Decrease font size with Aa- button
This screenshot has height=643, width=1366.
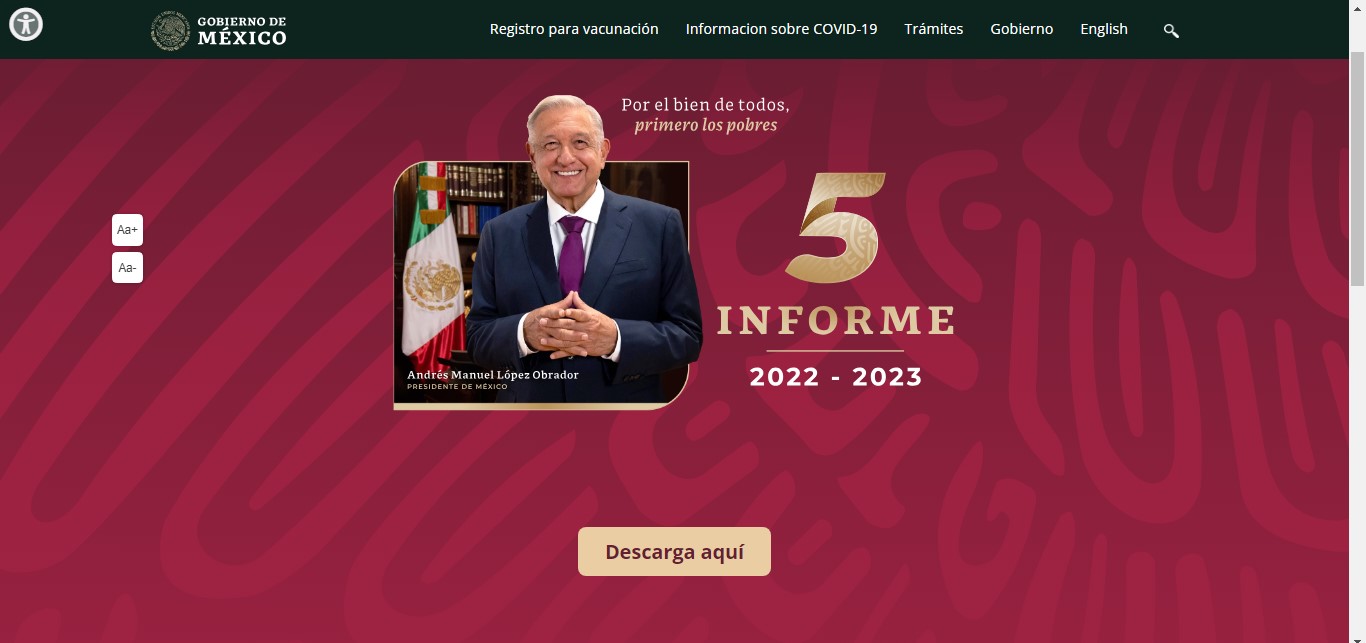127,268
